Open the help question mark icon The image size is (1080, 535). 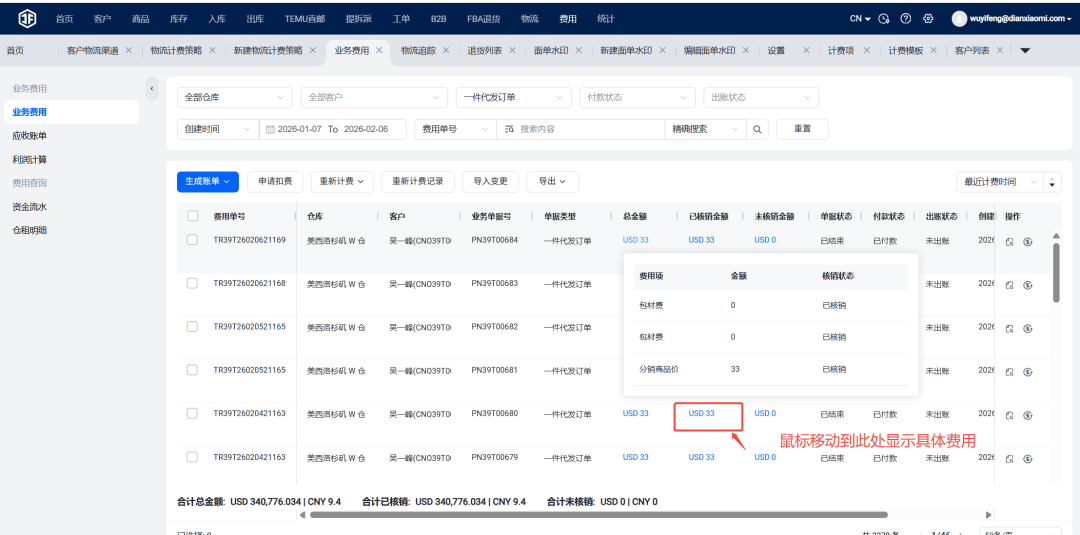pos(906,19)
